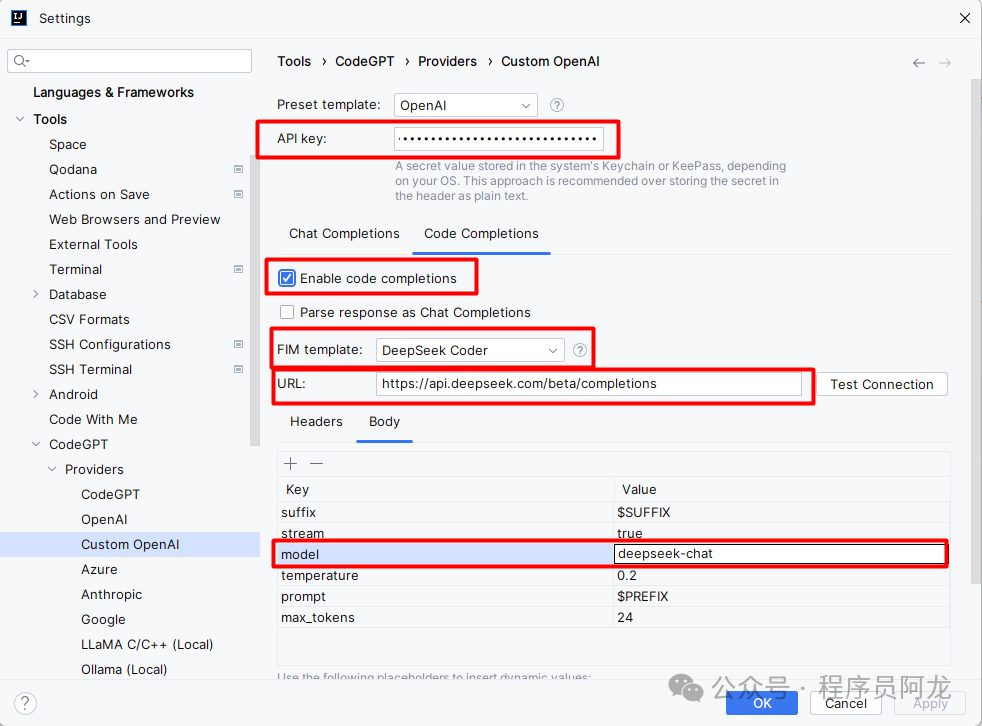This screenshot has height=726, width=982.
Task: Select the Azure provider
Action: tap(99, 569)
